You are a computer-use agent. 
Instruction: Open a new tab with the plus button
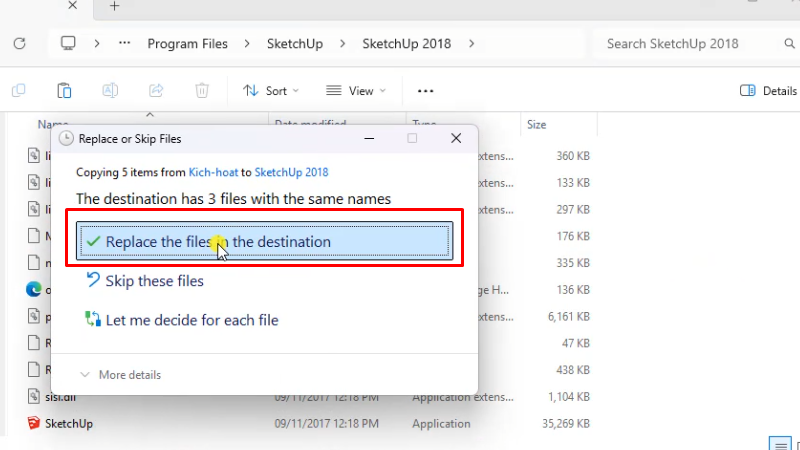tap(114, 6)
